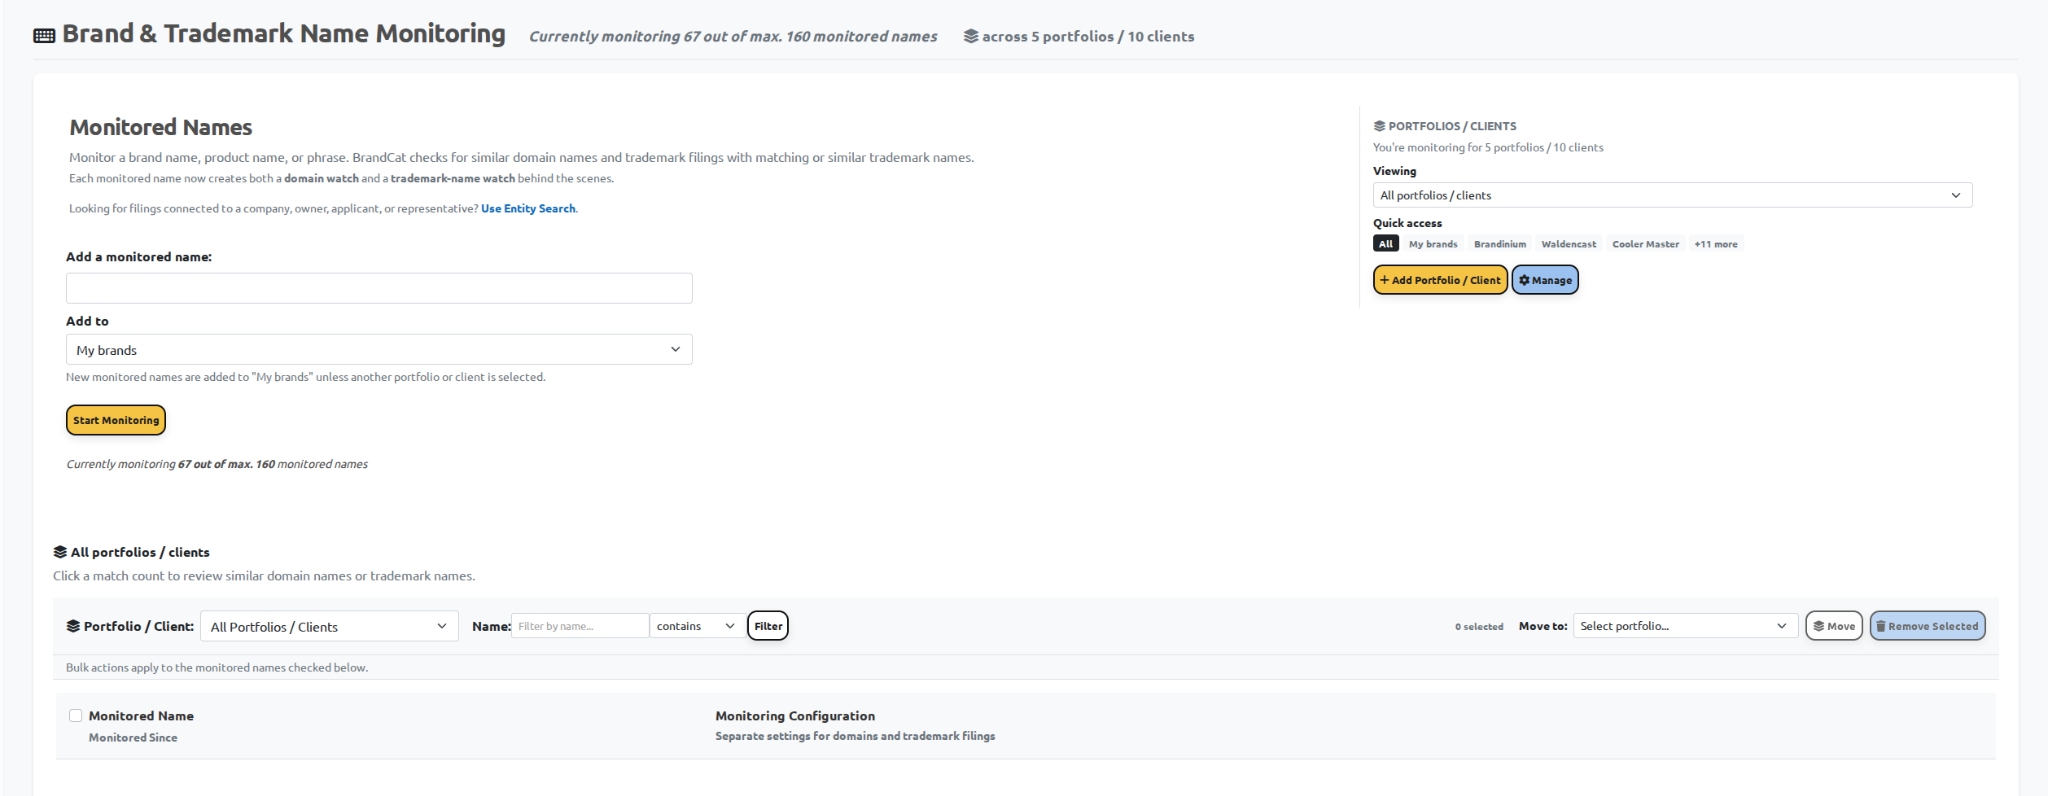
Task: Click the '0 selected' counter text
Action: tap(1479, 627)
